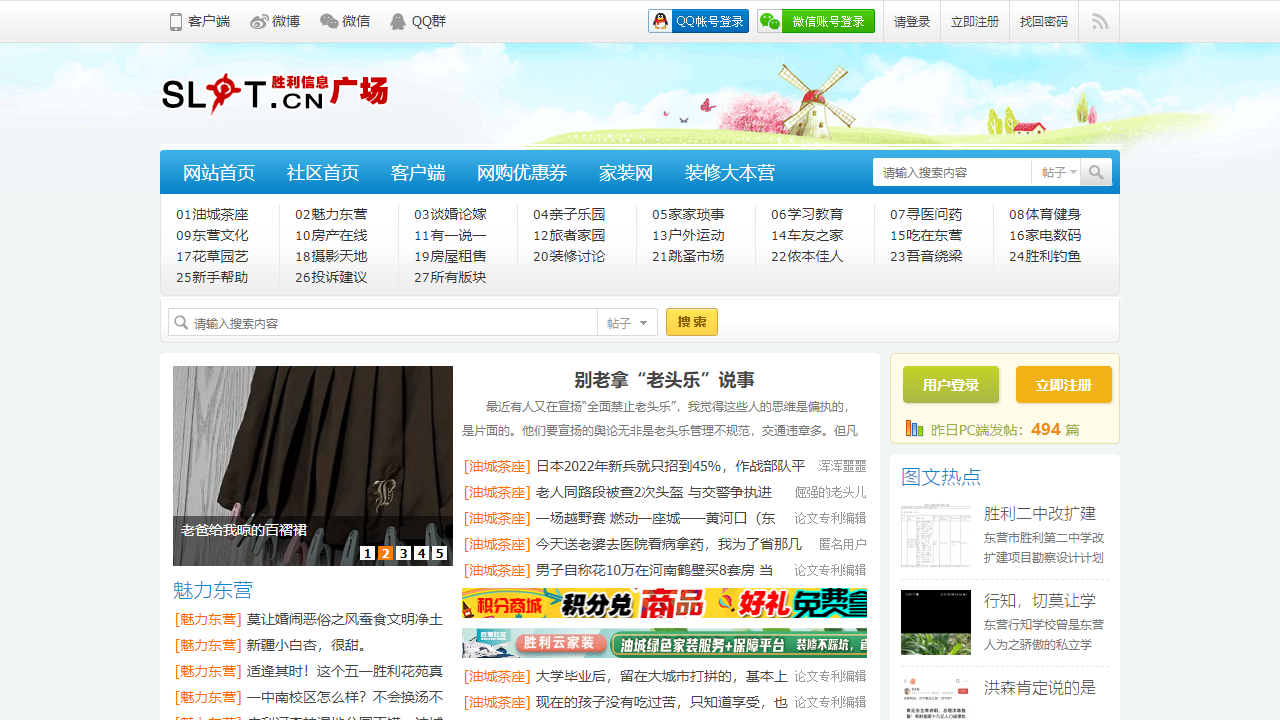
Task: Open the 13户外运动 section
Action: pos(688,235)
